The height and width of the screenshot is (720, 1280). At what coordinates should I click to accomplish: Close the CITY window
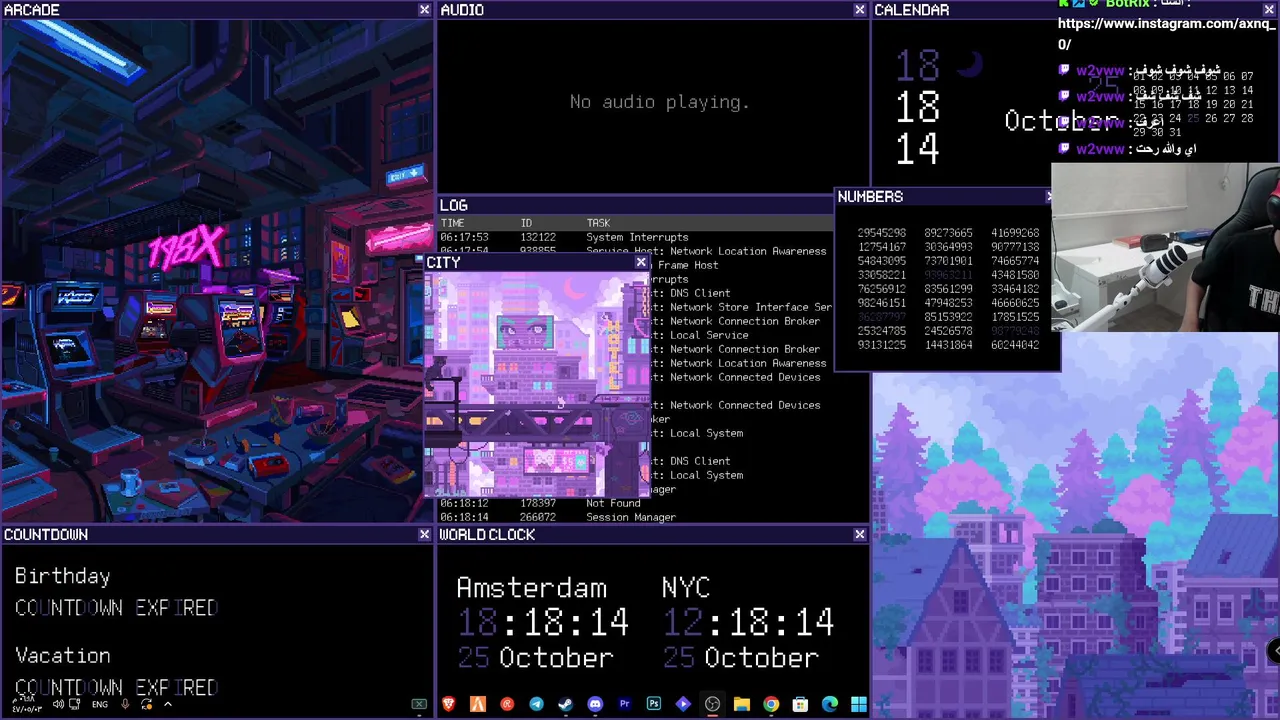pyautogui.click(x=641, y=262)
